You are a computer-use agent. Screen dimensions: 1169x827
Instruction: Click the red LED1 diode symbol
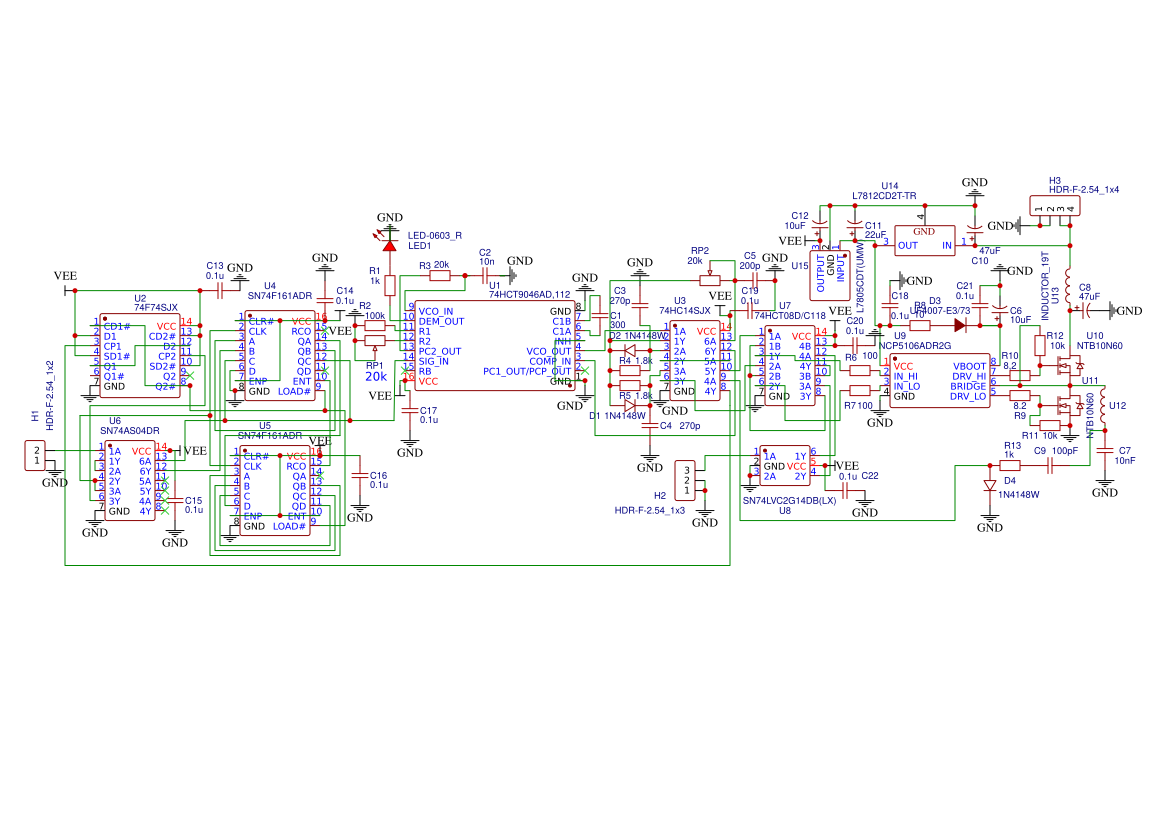pyautogui.click(x=389, y=245)
